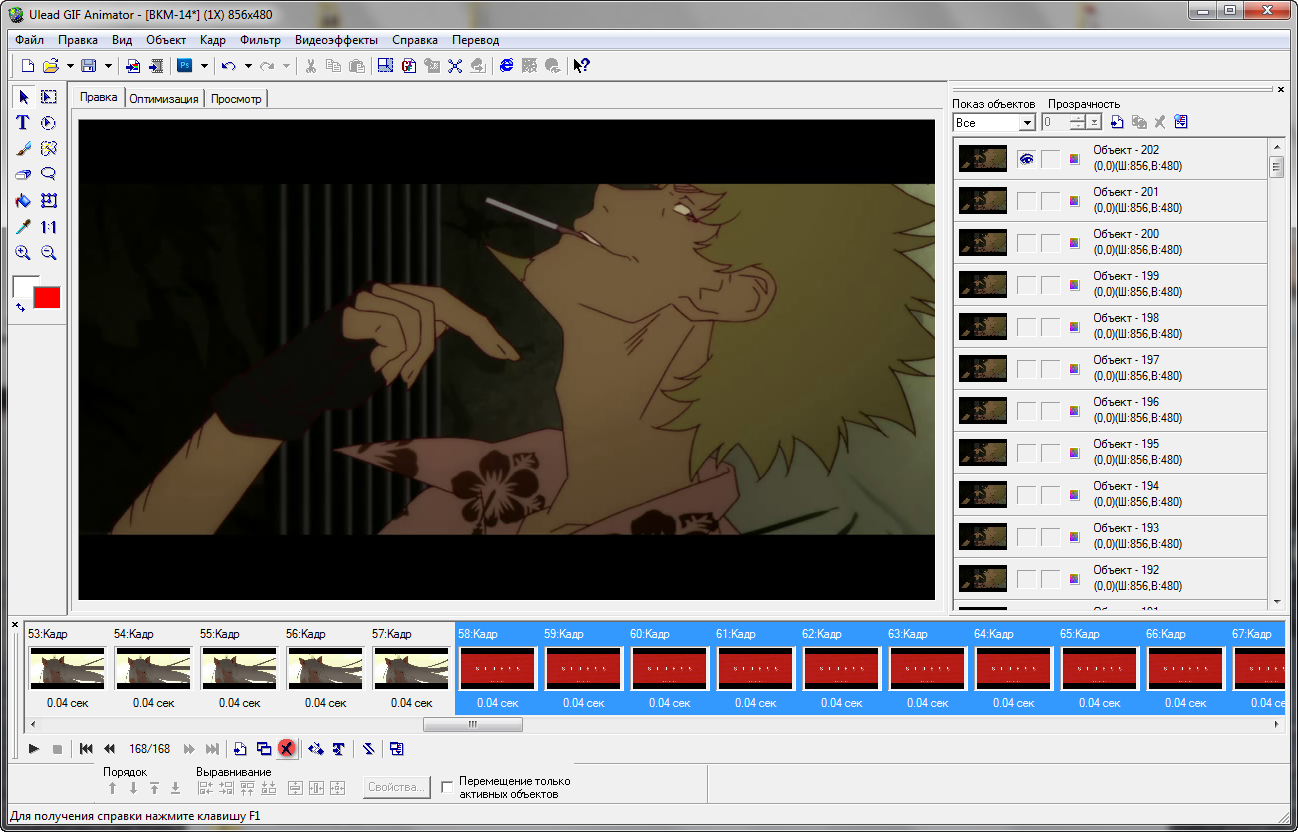Show Объект - 201 via its eye box
The height and width of the screenshot is (832, 1298).
coord(1026,201)
